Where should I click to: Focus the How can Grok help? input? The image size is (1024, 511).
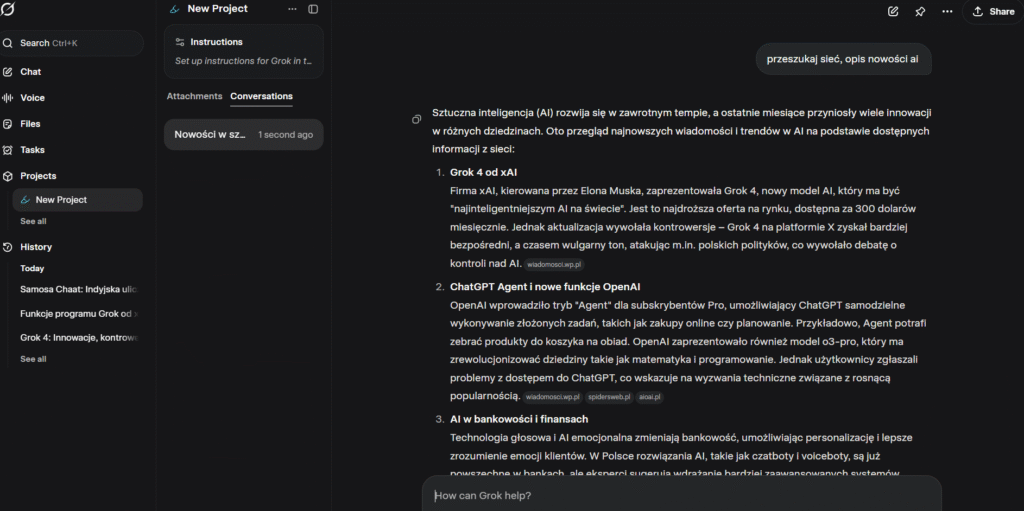(x=681, y=495)
